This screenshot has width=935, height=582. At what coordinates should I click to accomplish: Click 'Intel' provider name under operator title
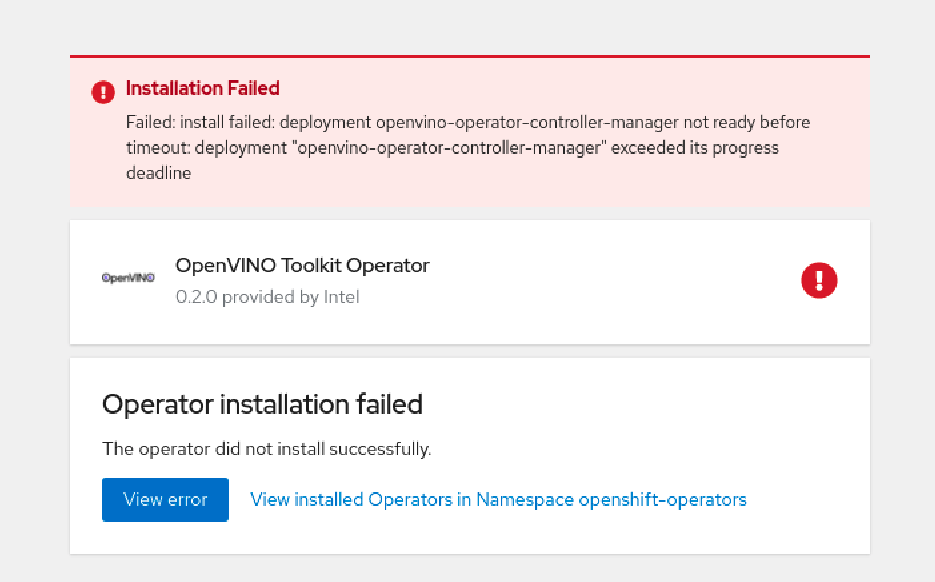[x=341, y=297]
